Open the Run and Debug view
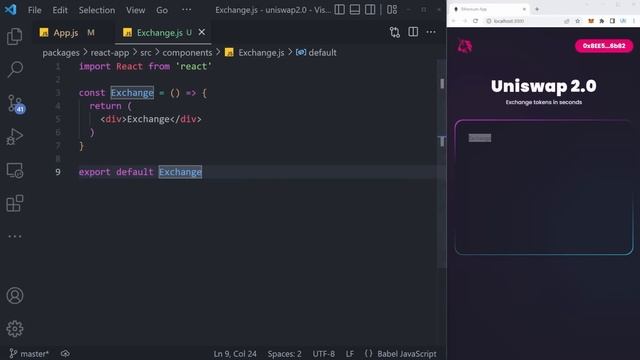Image resolution: width=640 pixels, height=360 pixels. click(x=15, y=137)
